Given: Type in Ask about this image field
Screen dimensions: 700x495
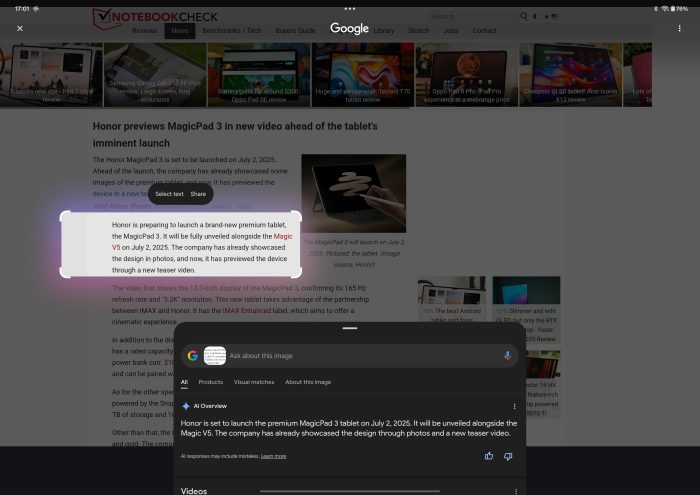Looking at the screenshot, I should tap(360, 355).
